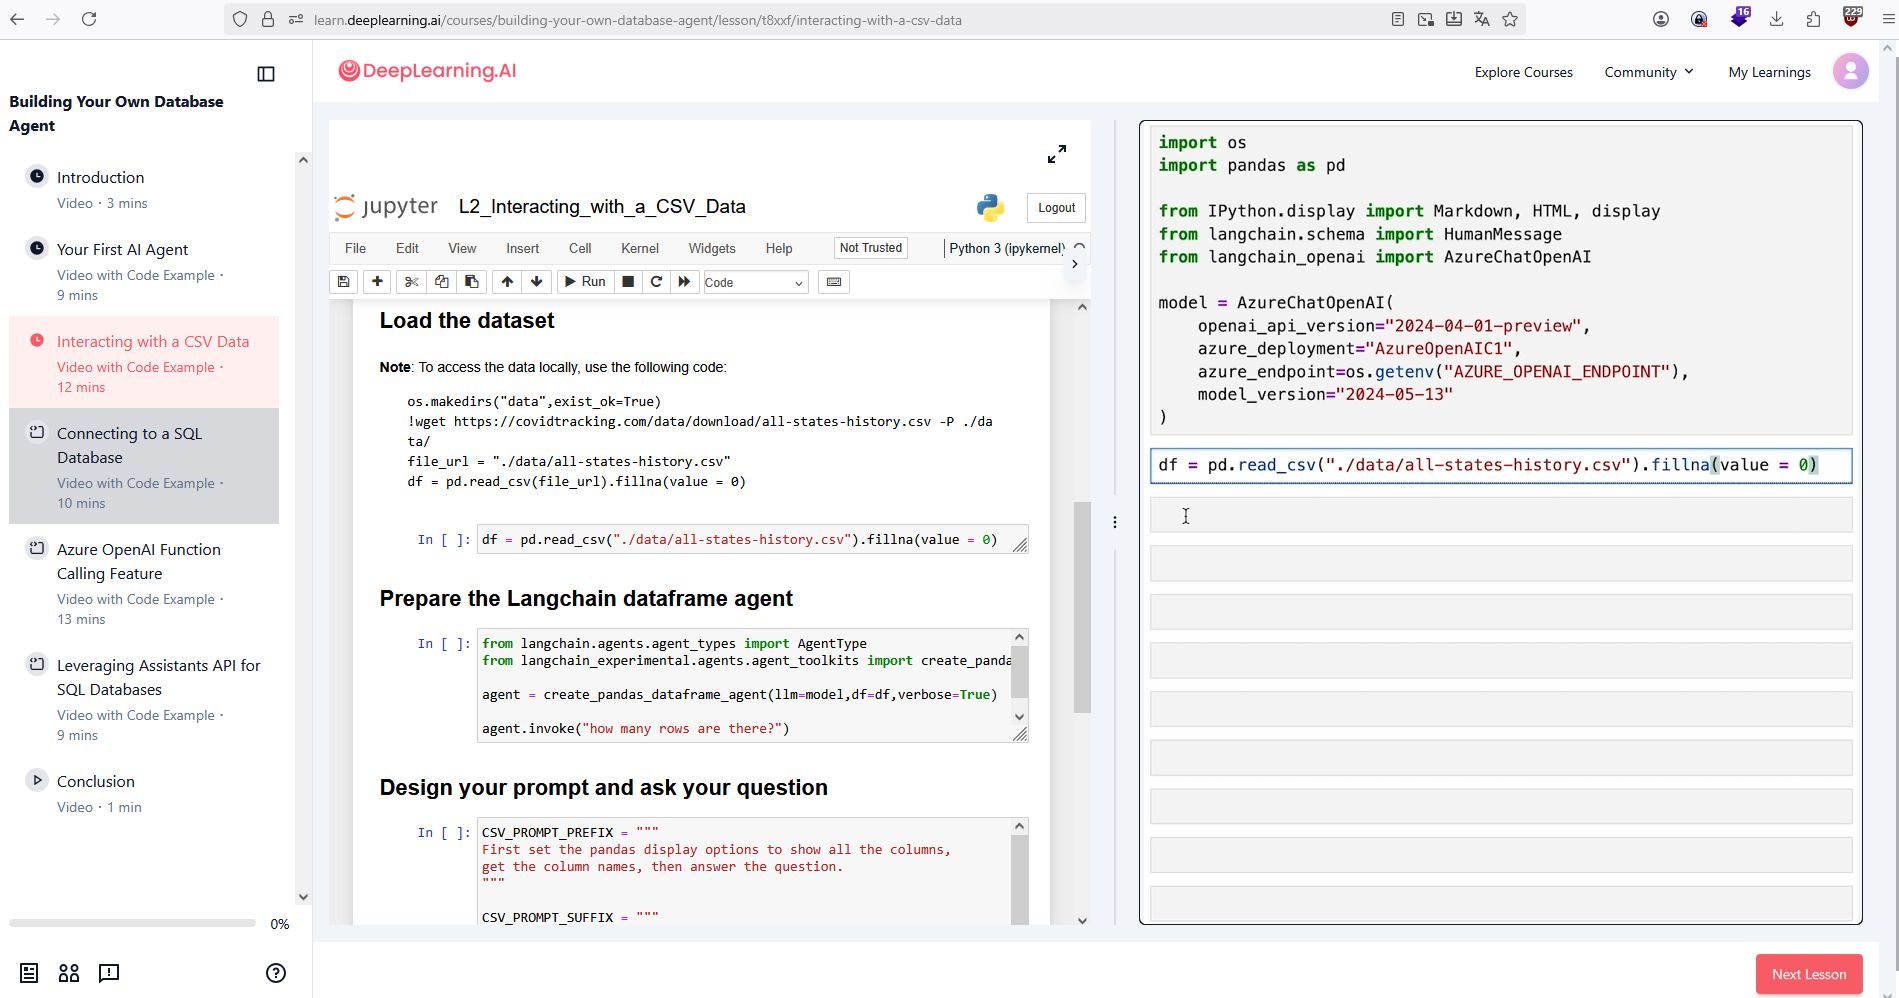Restart the kernel with the circular arrow icon
Viewport: 1899px width, 998px height.
(656, 282)
